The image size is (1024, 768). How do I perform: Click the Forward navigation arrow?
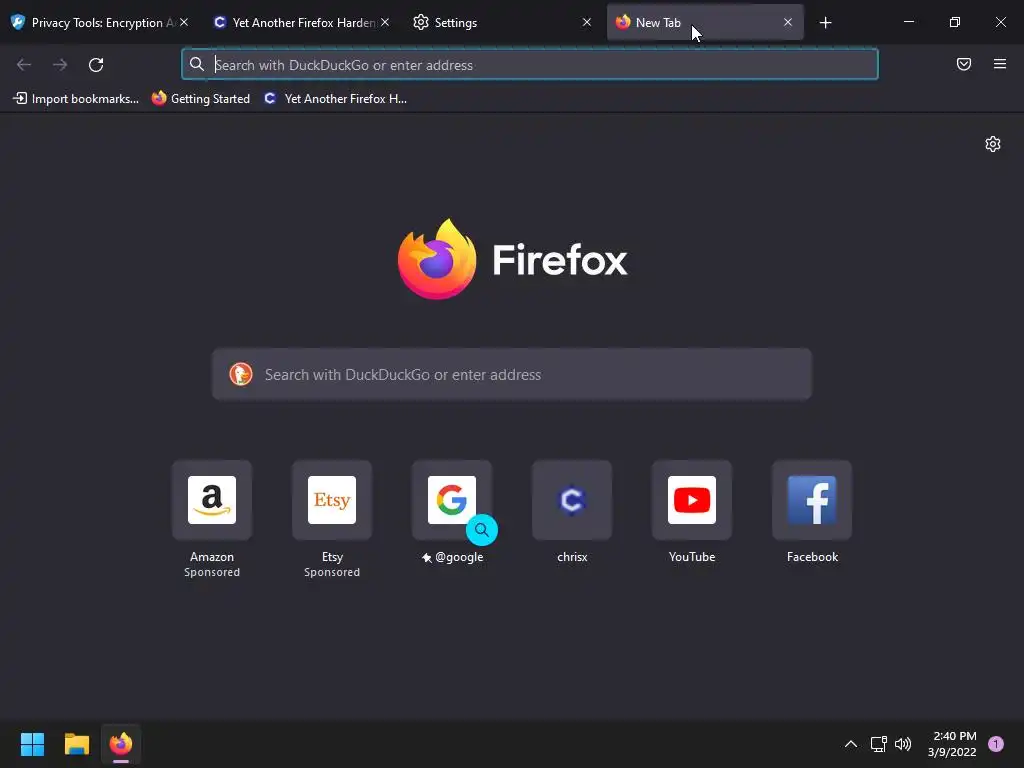(x=60, y=65)
